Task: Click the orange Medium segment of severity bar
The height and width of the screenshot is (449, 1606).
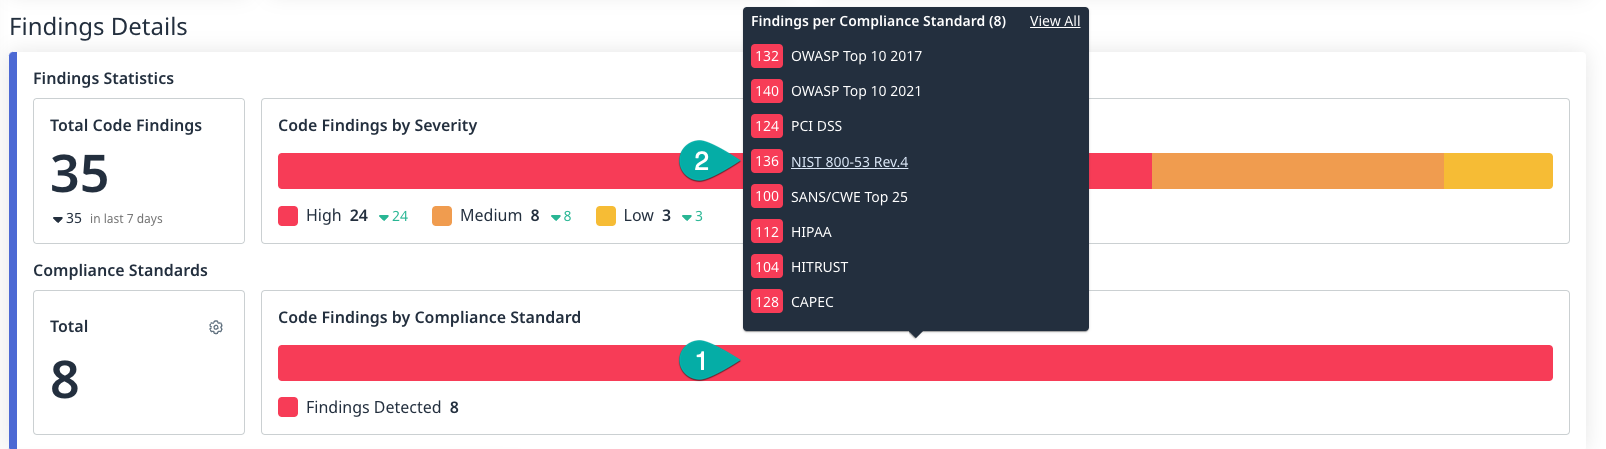Action: coord(1297,171)
